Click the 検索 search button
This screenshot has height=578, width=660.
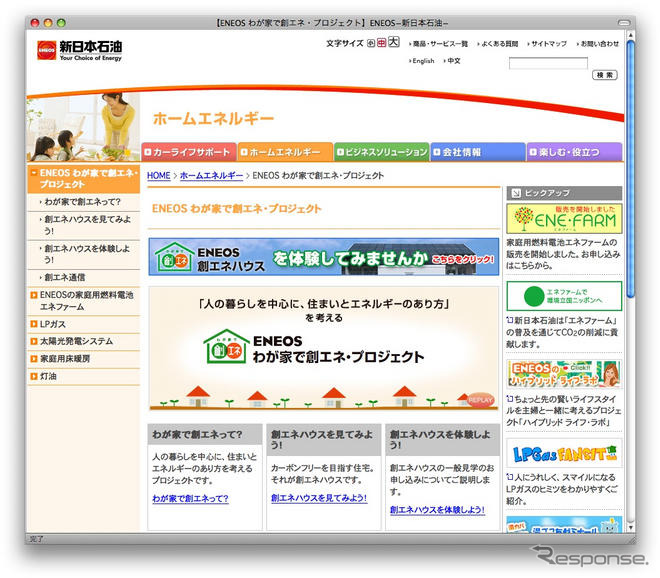pyautogui.click(x=605, y=75)
